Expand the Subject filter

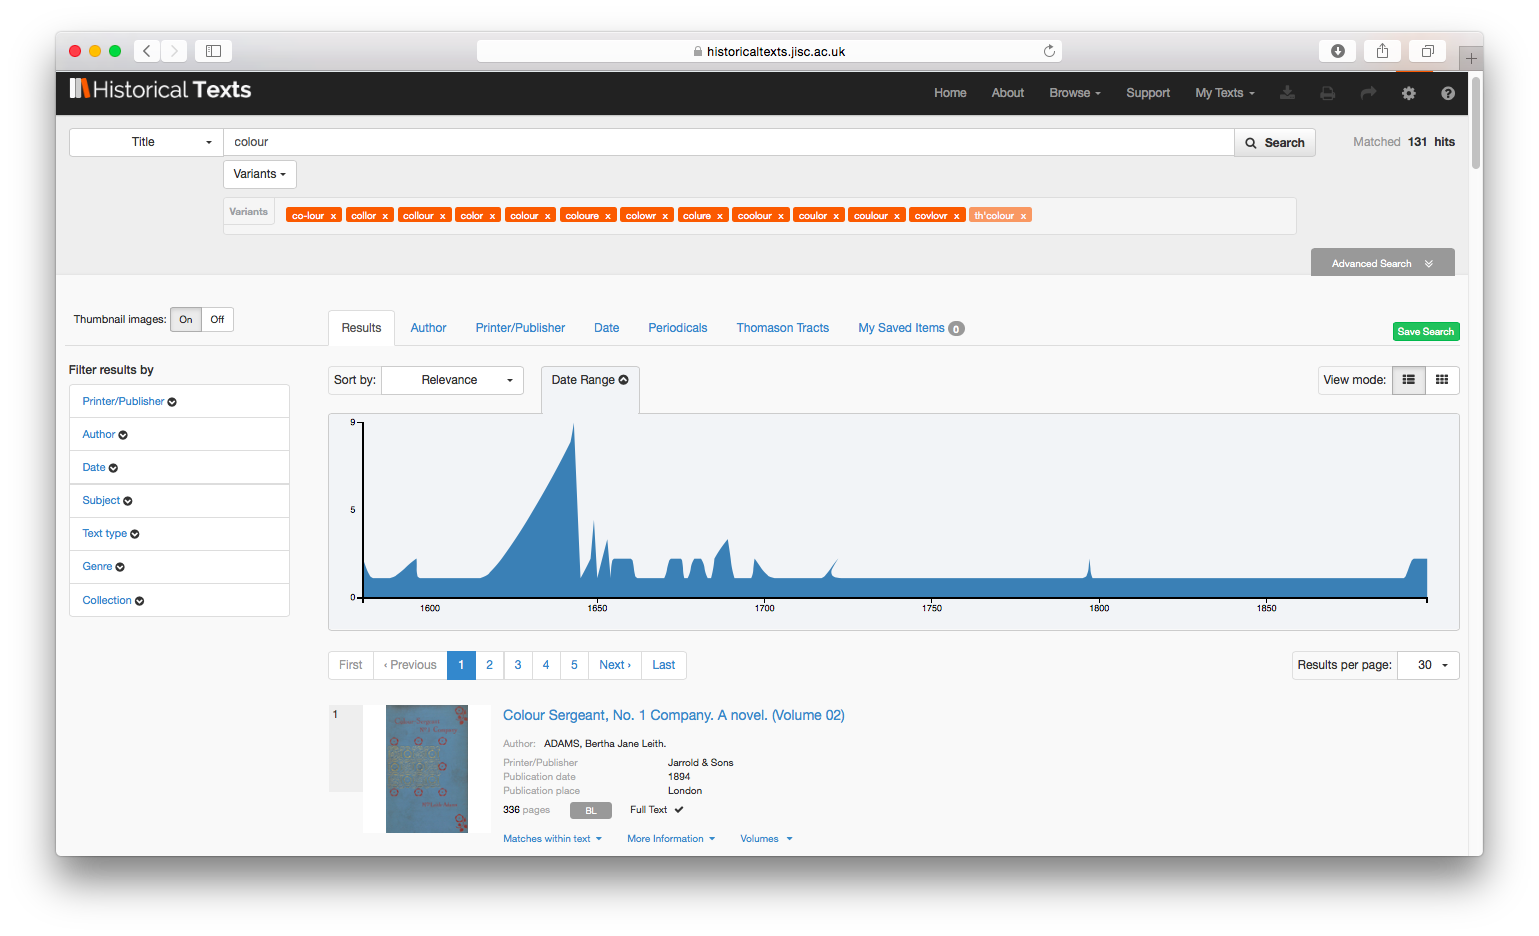click(107, 500)
